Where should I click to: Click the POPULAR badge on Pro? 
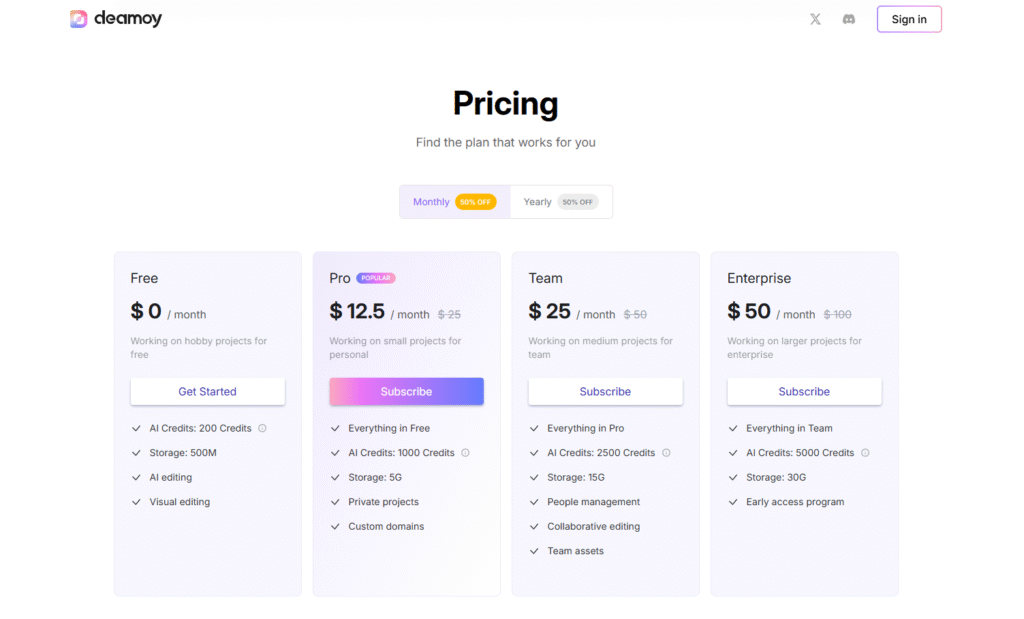point(376,278)
